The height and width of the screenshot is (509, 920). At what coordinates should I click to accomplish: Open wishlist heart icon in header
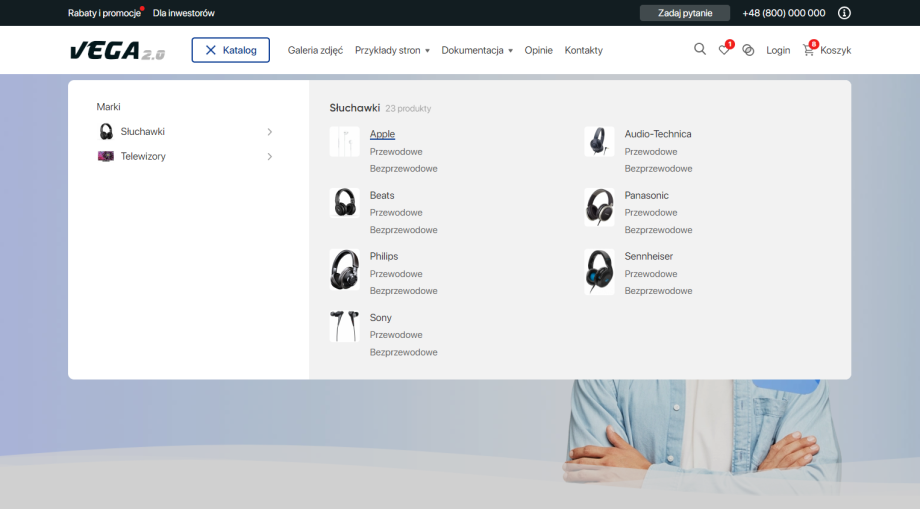[724, 50]
